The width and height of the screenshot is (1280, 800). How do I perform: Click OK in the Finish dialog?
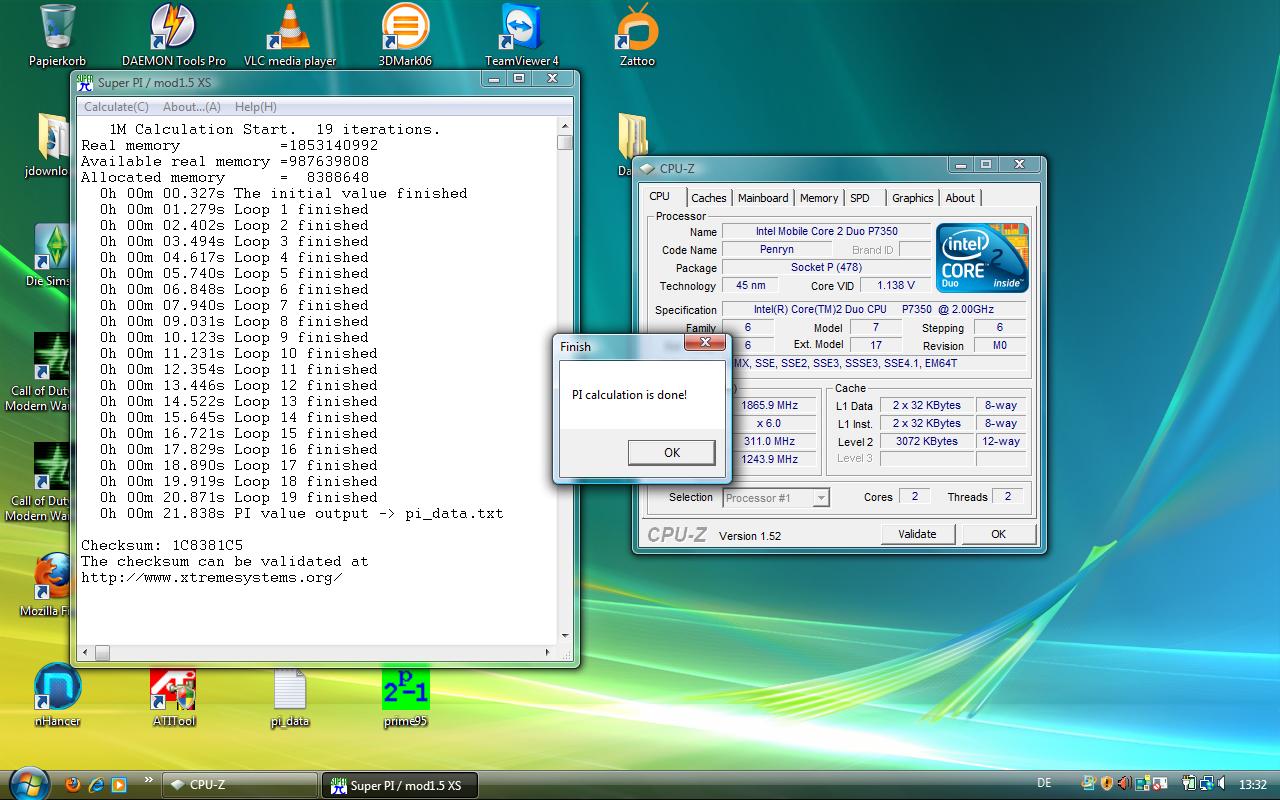tap(671, 453)
